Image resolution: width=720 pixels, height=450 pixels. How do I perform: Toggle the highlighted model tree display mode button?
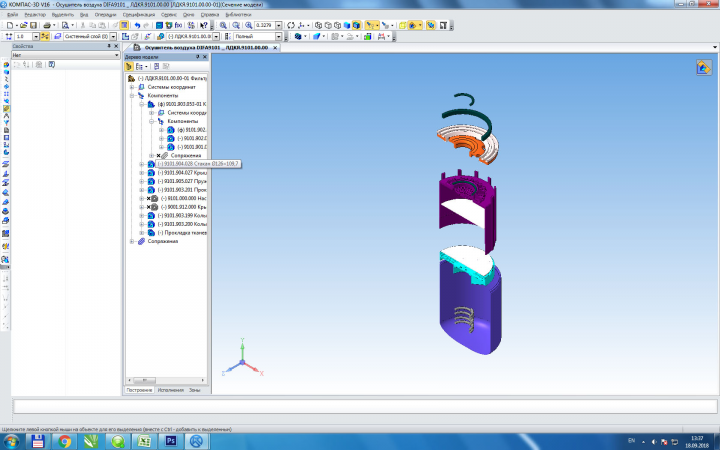pyautogui.click(x=129, y=67)
